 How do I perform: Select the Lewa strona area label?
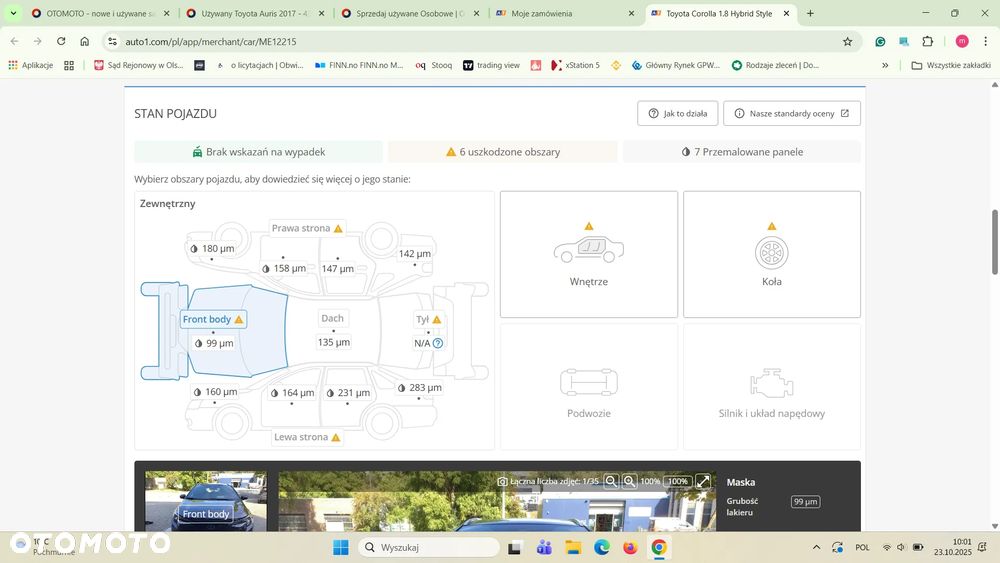click(x=307, y=437)
